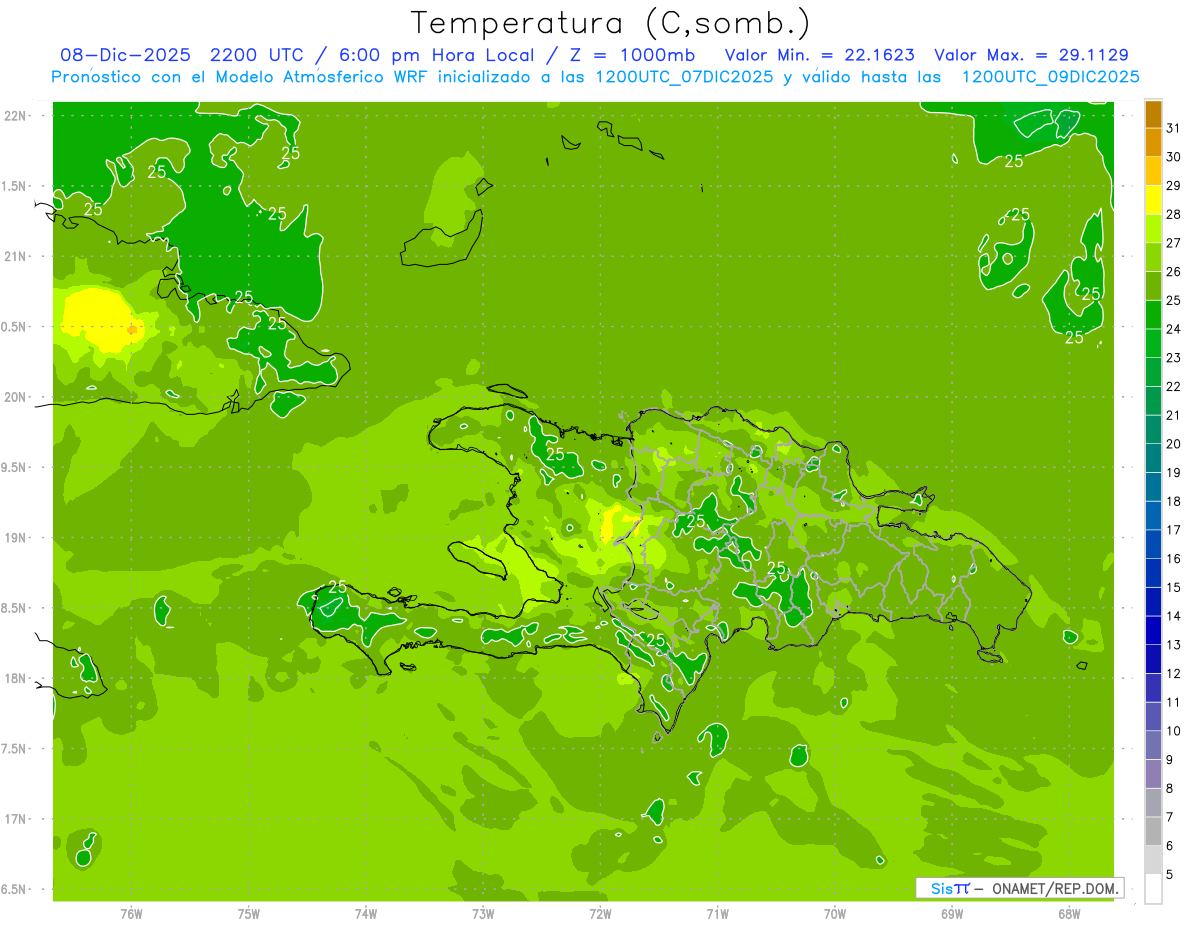Click "1200UTC_09DIC2025" valid-until time text
The width and height of the screenshot is (1200, 927).
point(1050,77)
